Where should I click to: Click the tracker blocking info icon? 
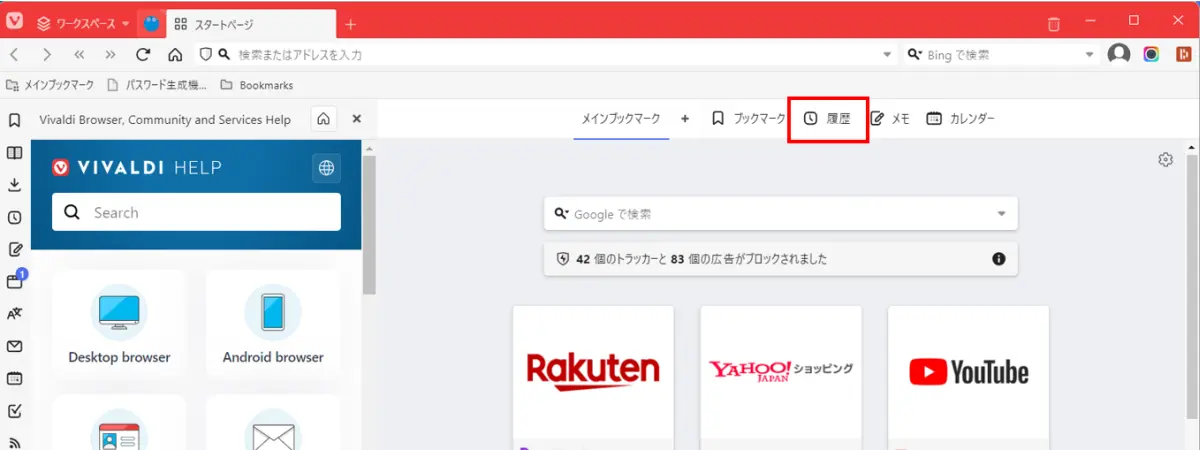(x=998, y=259)
